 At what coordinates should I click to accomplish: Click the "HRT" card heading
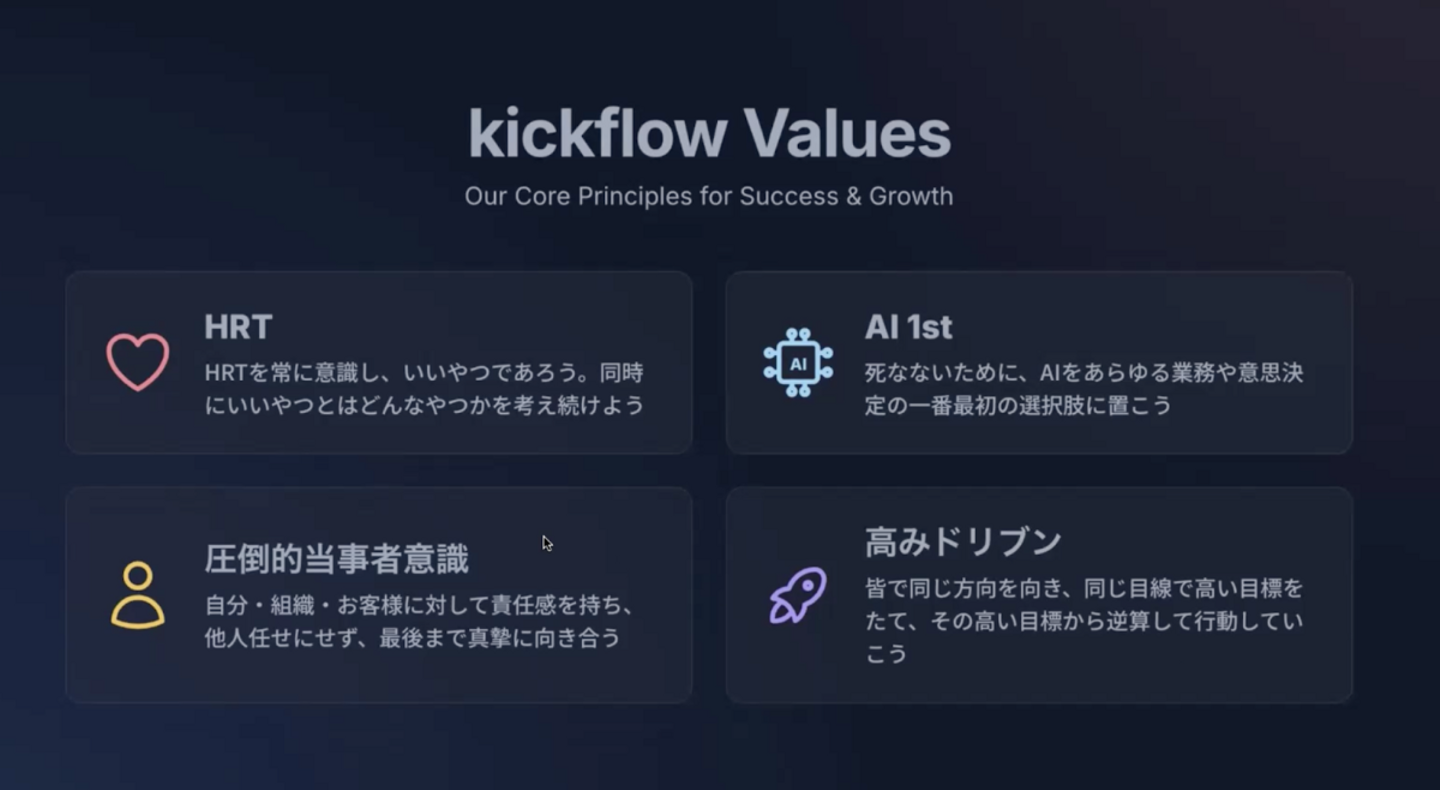pyautogui.click(x=238, y=327)
